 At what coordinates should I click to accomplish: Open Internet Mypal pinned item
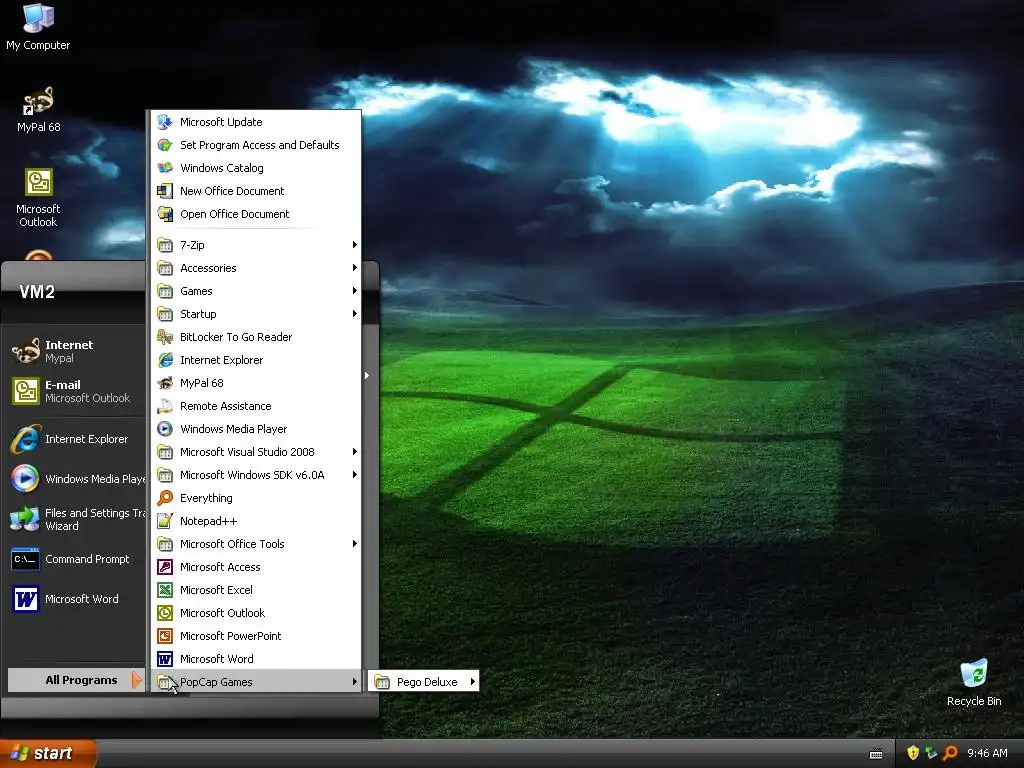(x=73, y=351)
